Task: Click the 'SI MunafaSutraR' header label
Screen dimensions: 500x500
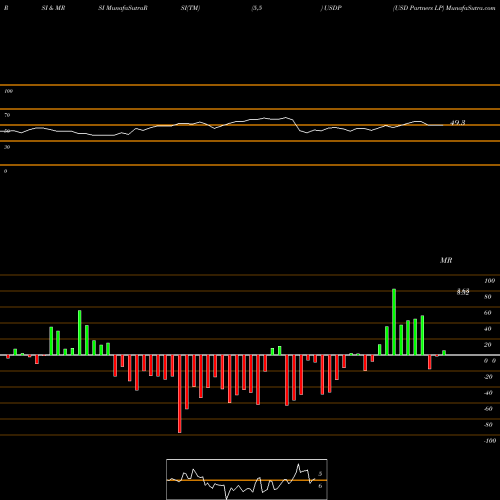Action: tap(123, 8)
